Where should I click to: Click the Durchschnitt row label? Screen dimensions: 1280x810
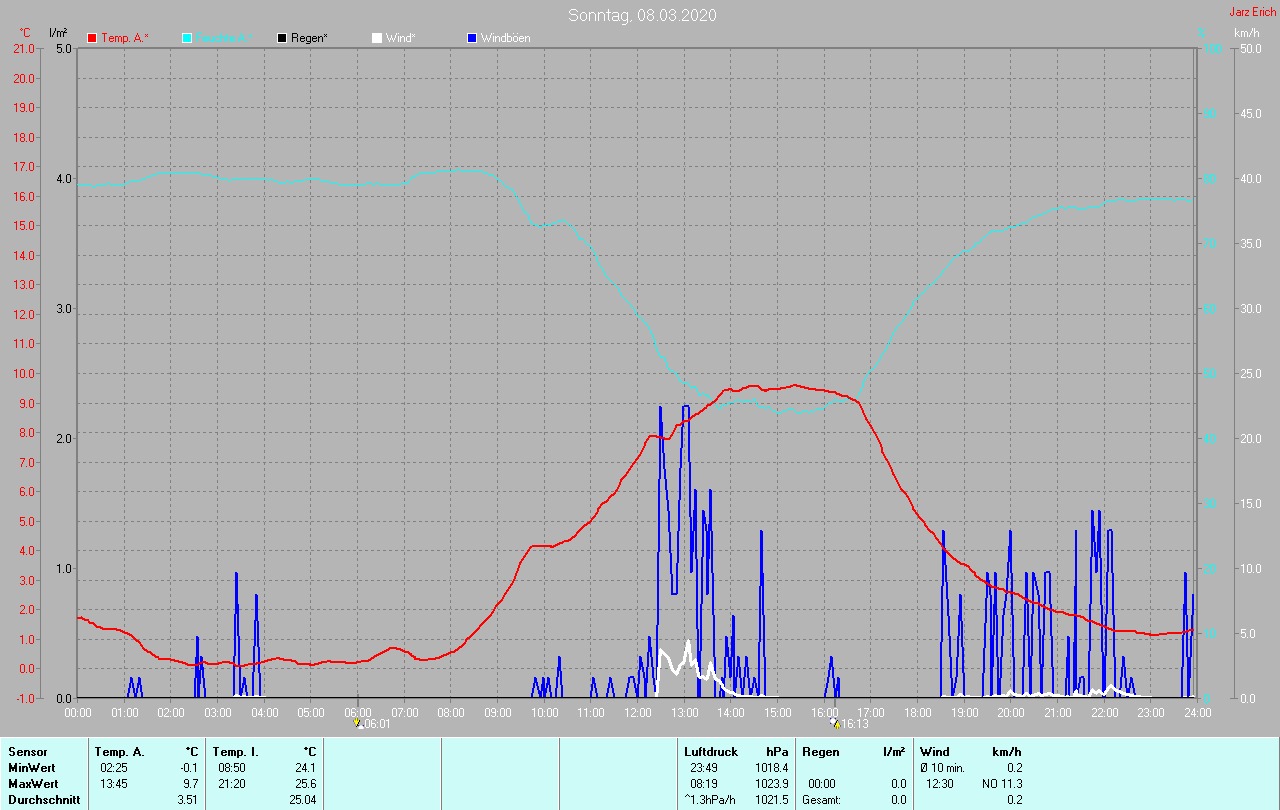[44, 800]
